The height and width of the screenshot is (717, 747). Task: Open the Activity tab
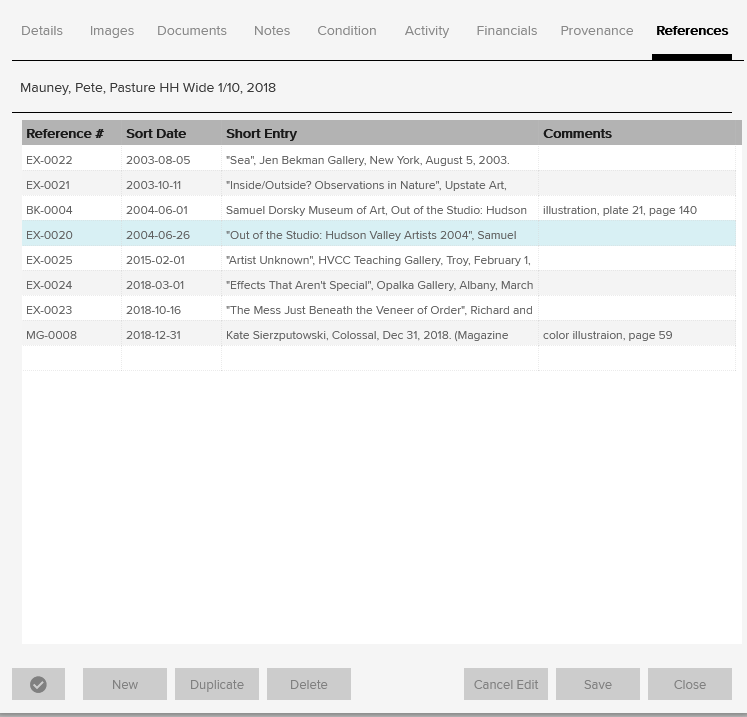[x=427, y=31]
